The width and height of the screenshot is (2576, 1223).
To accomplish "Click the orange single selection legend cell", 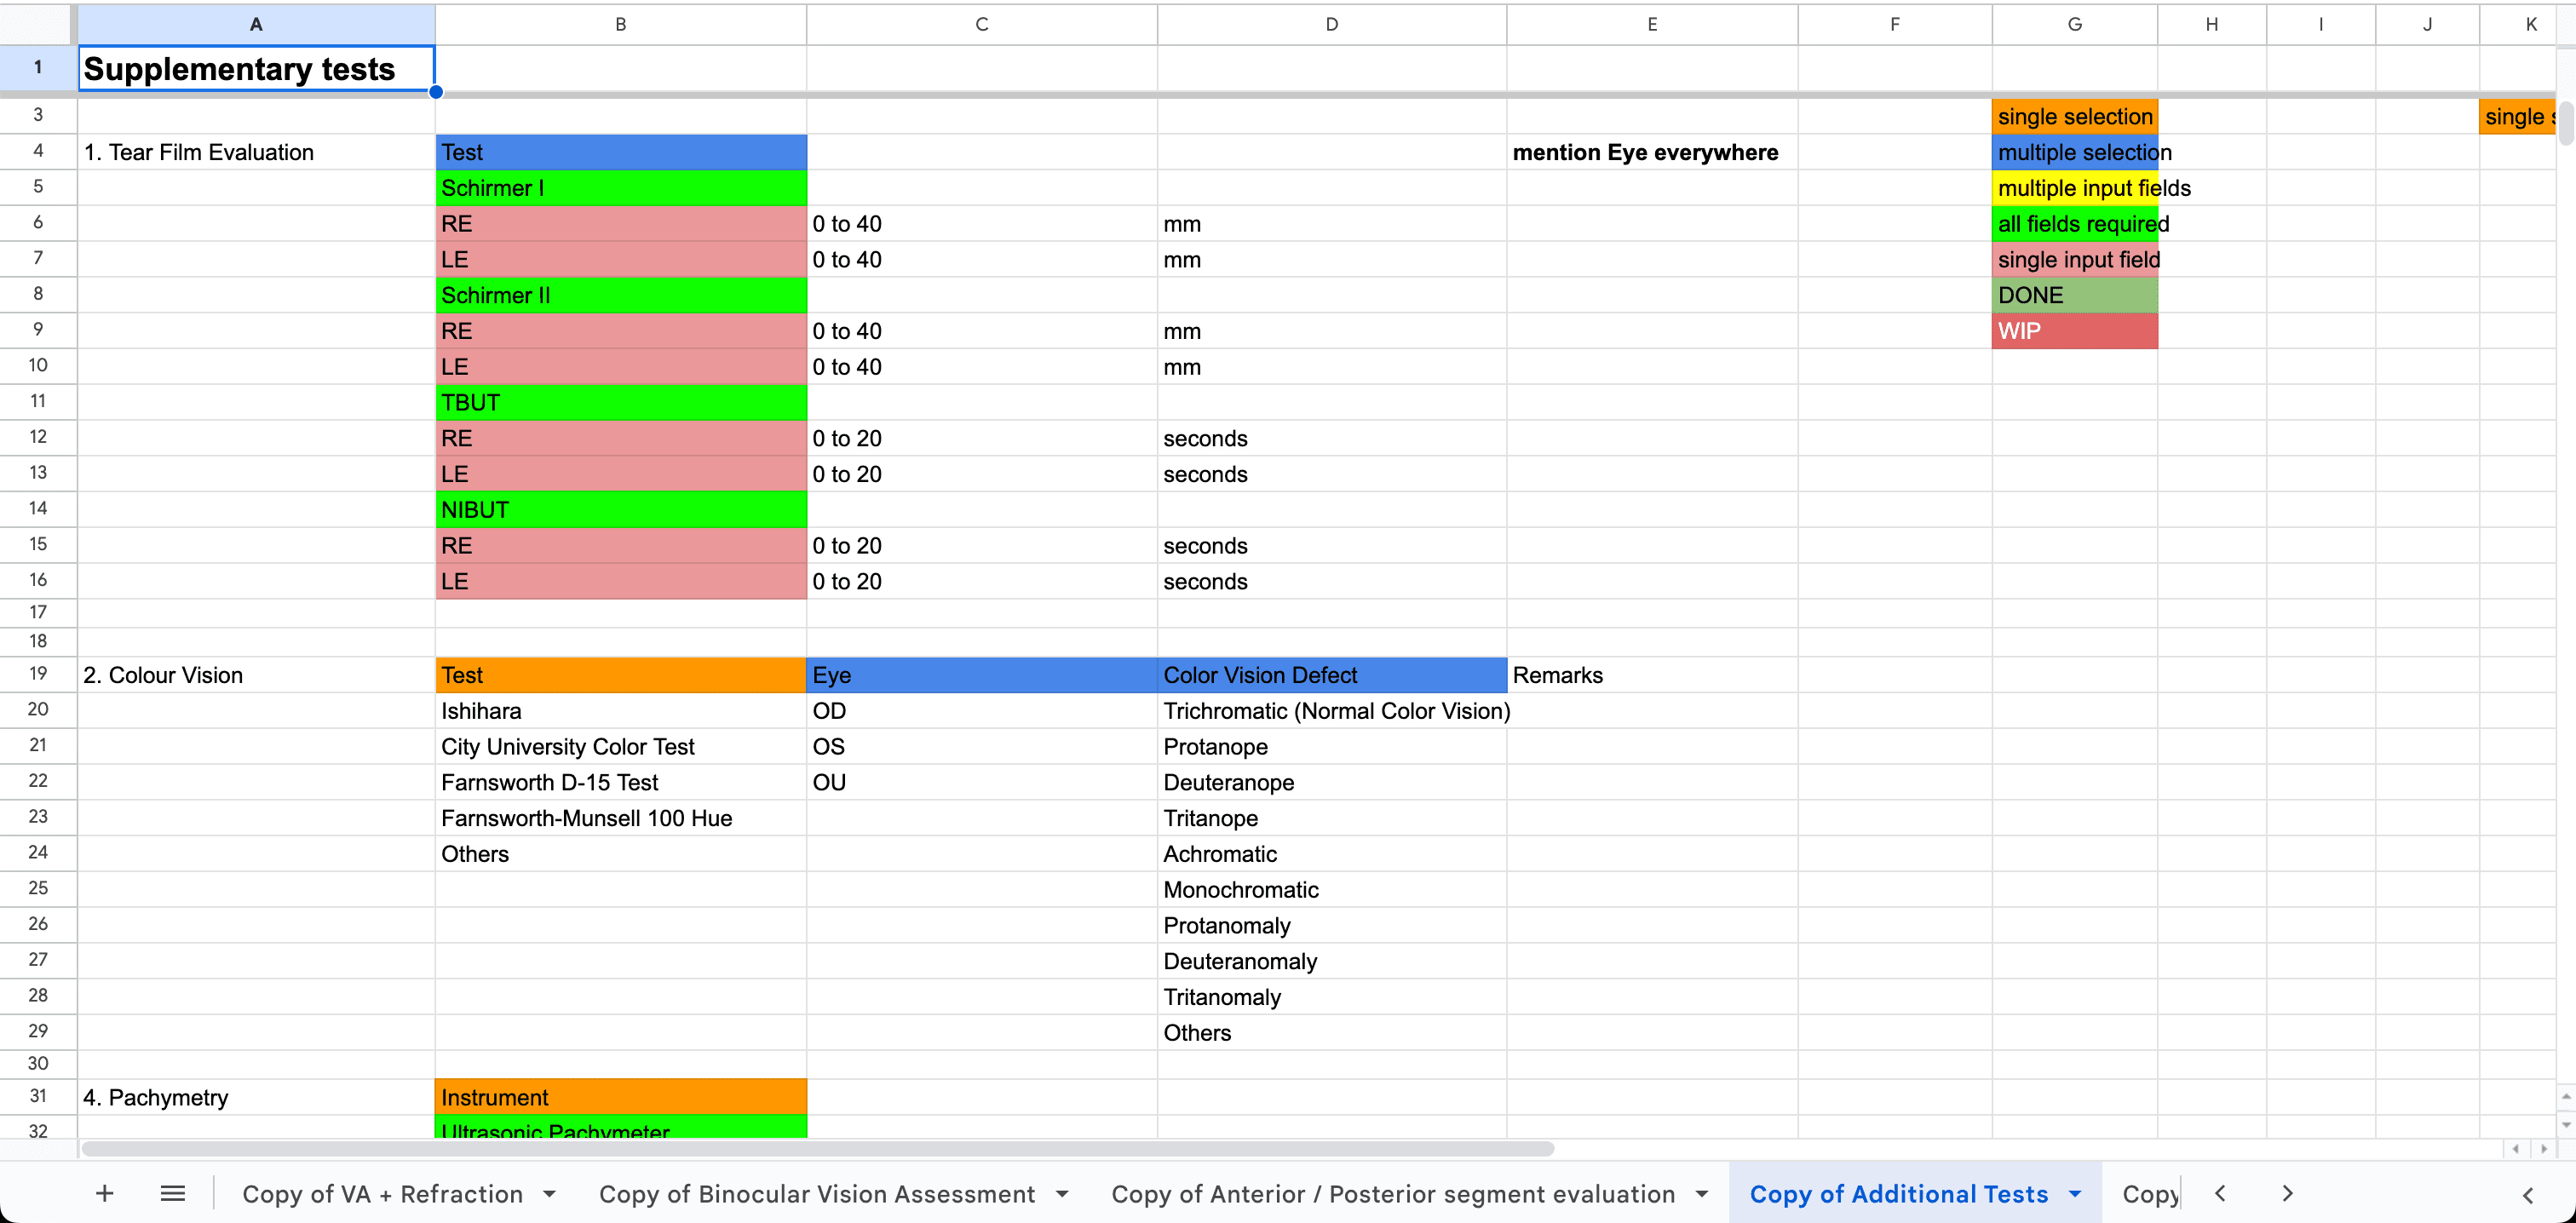I will point(2074,117).
